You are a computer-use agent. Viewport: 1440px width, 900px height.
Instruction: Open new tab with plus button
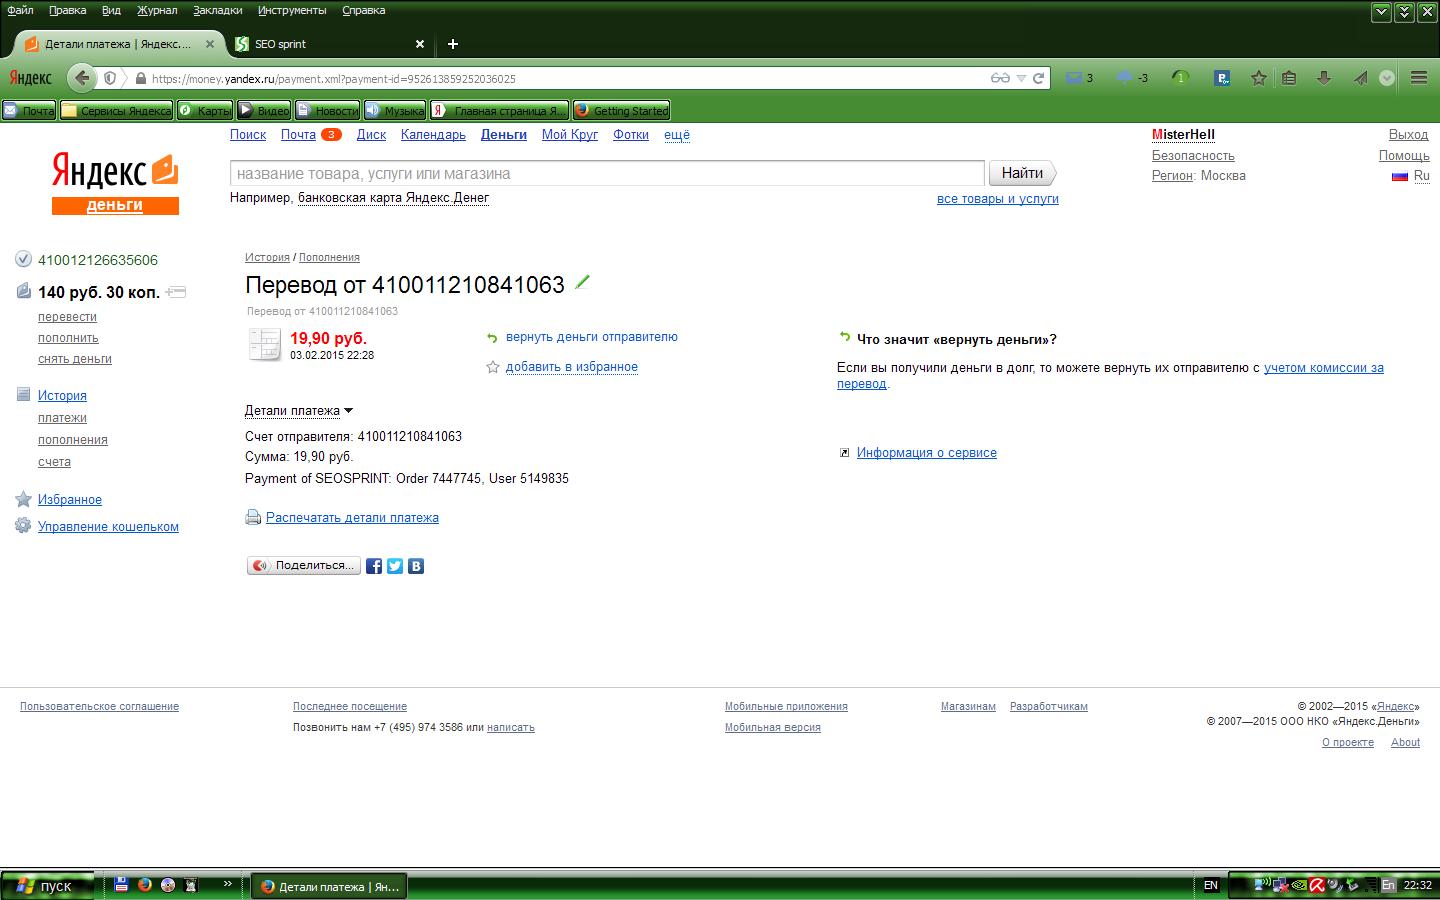(x=453, y=44)
